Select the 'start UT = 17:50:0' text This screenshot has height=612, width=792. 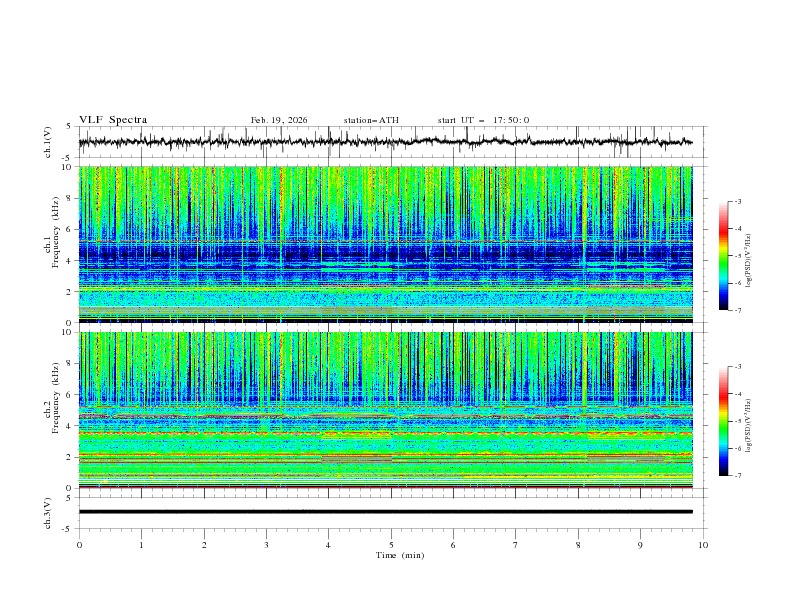[483, 120]
